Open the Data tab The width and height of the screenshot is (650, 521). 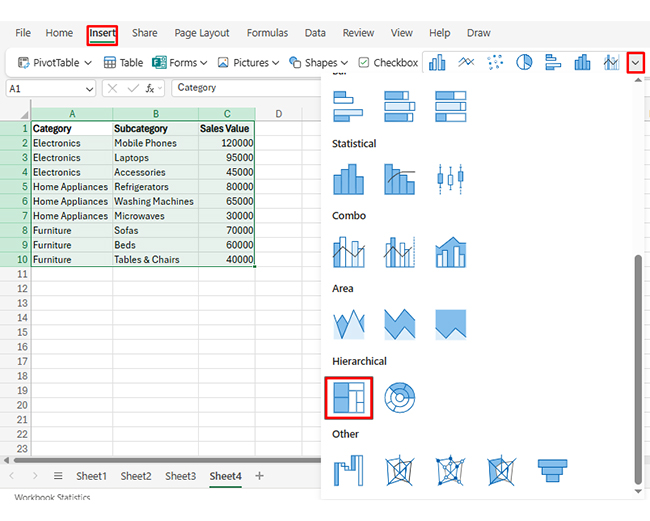[x=315, y=33]
